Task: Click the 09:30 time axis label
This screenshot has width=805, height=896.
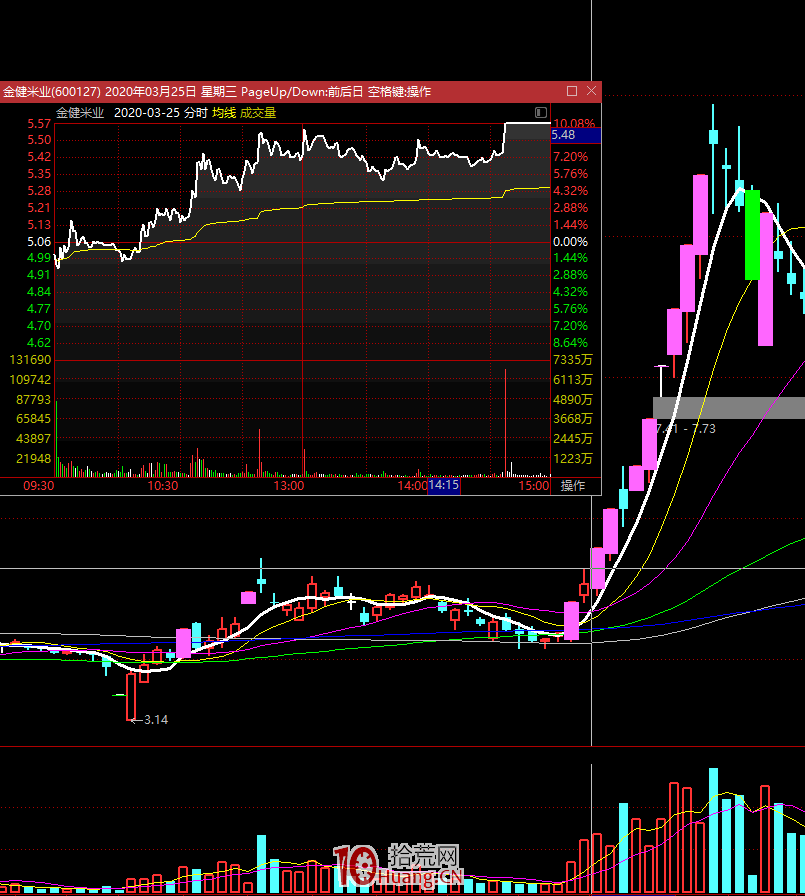Action: click(39, 486)
